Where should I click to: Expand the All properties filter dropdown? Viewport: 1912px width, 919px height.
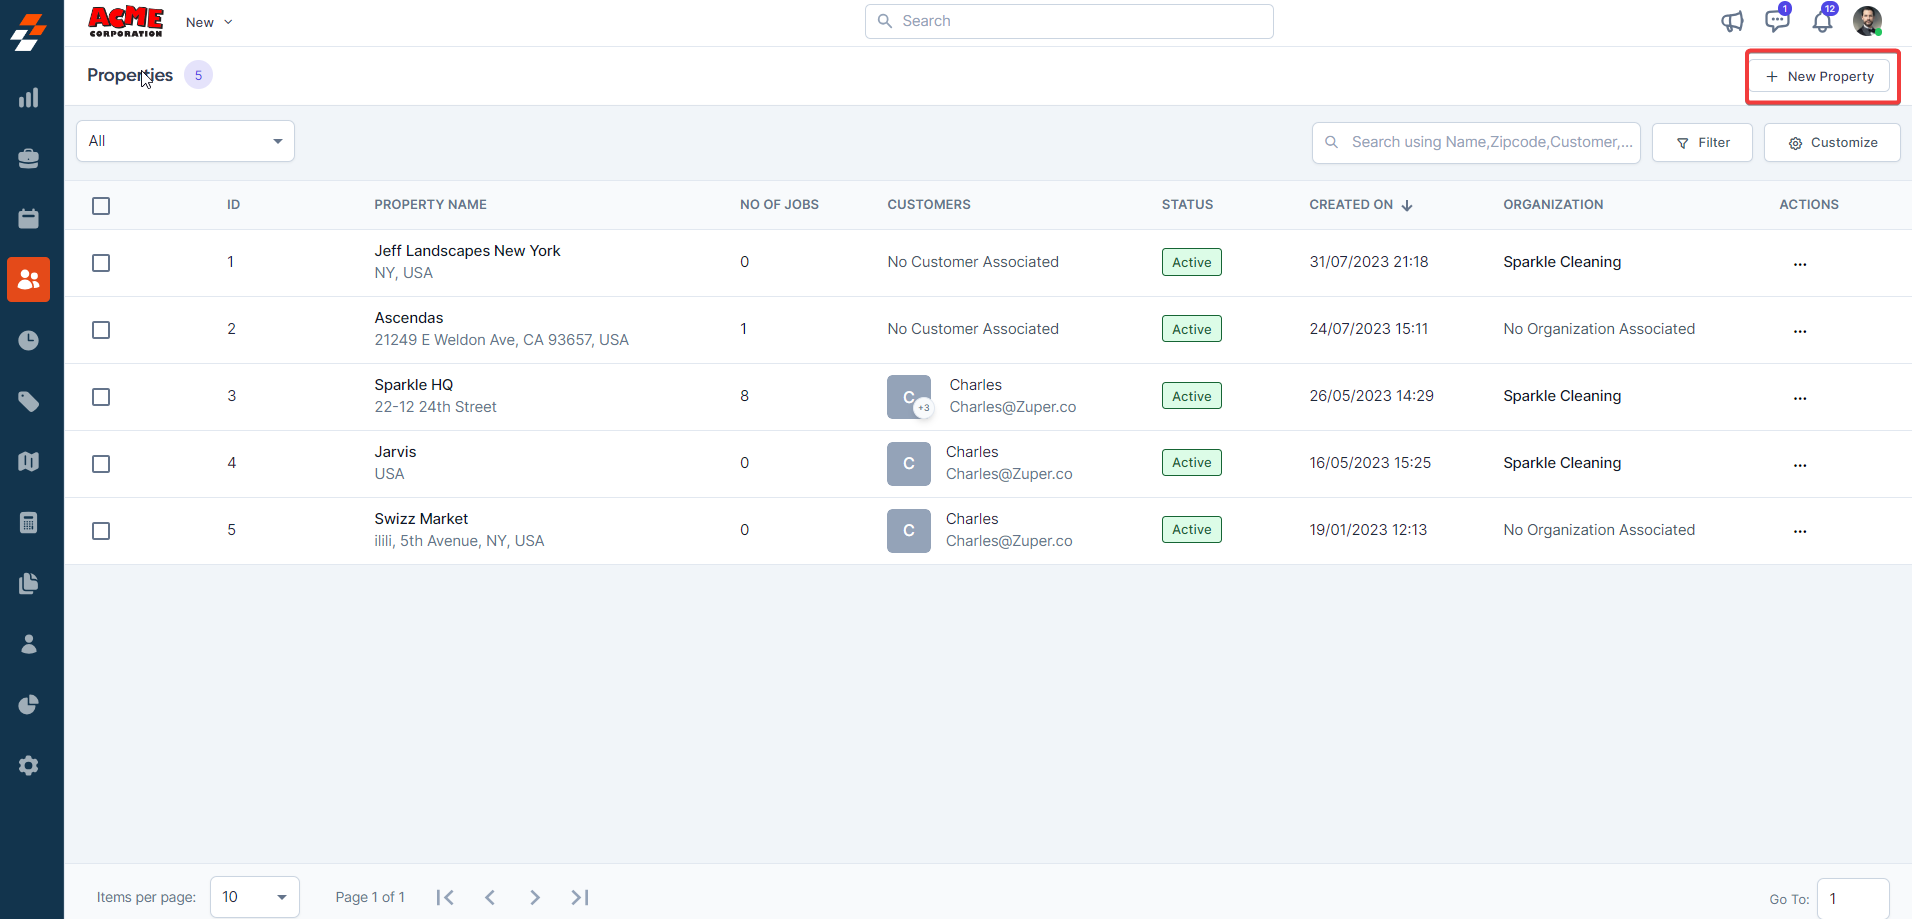(185, 141)
